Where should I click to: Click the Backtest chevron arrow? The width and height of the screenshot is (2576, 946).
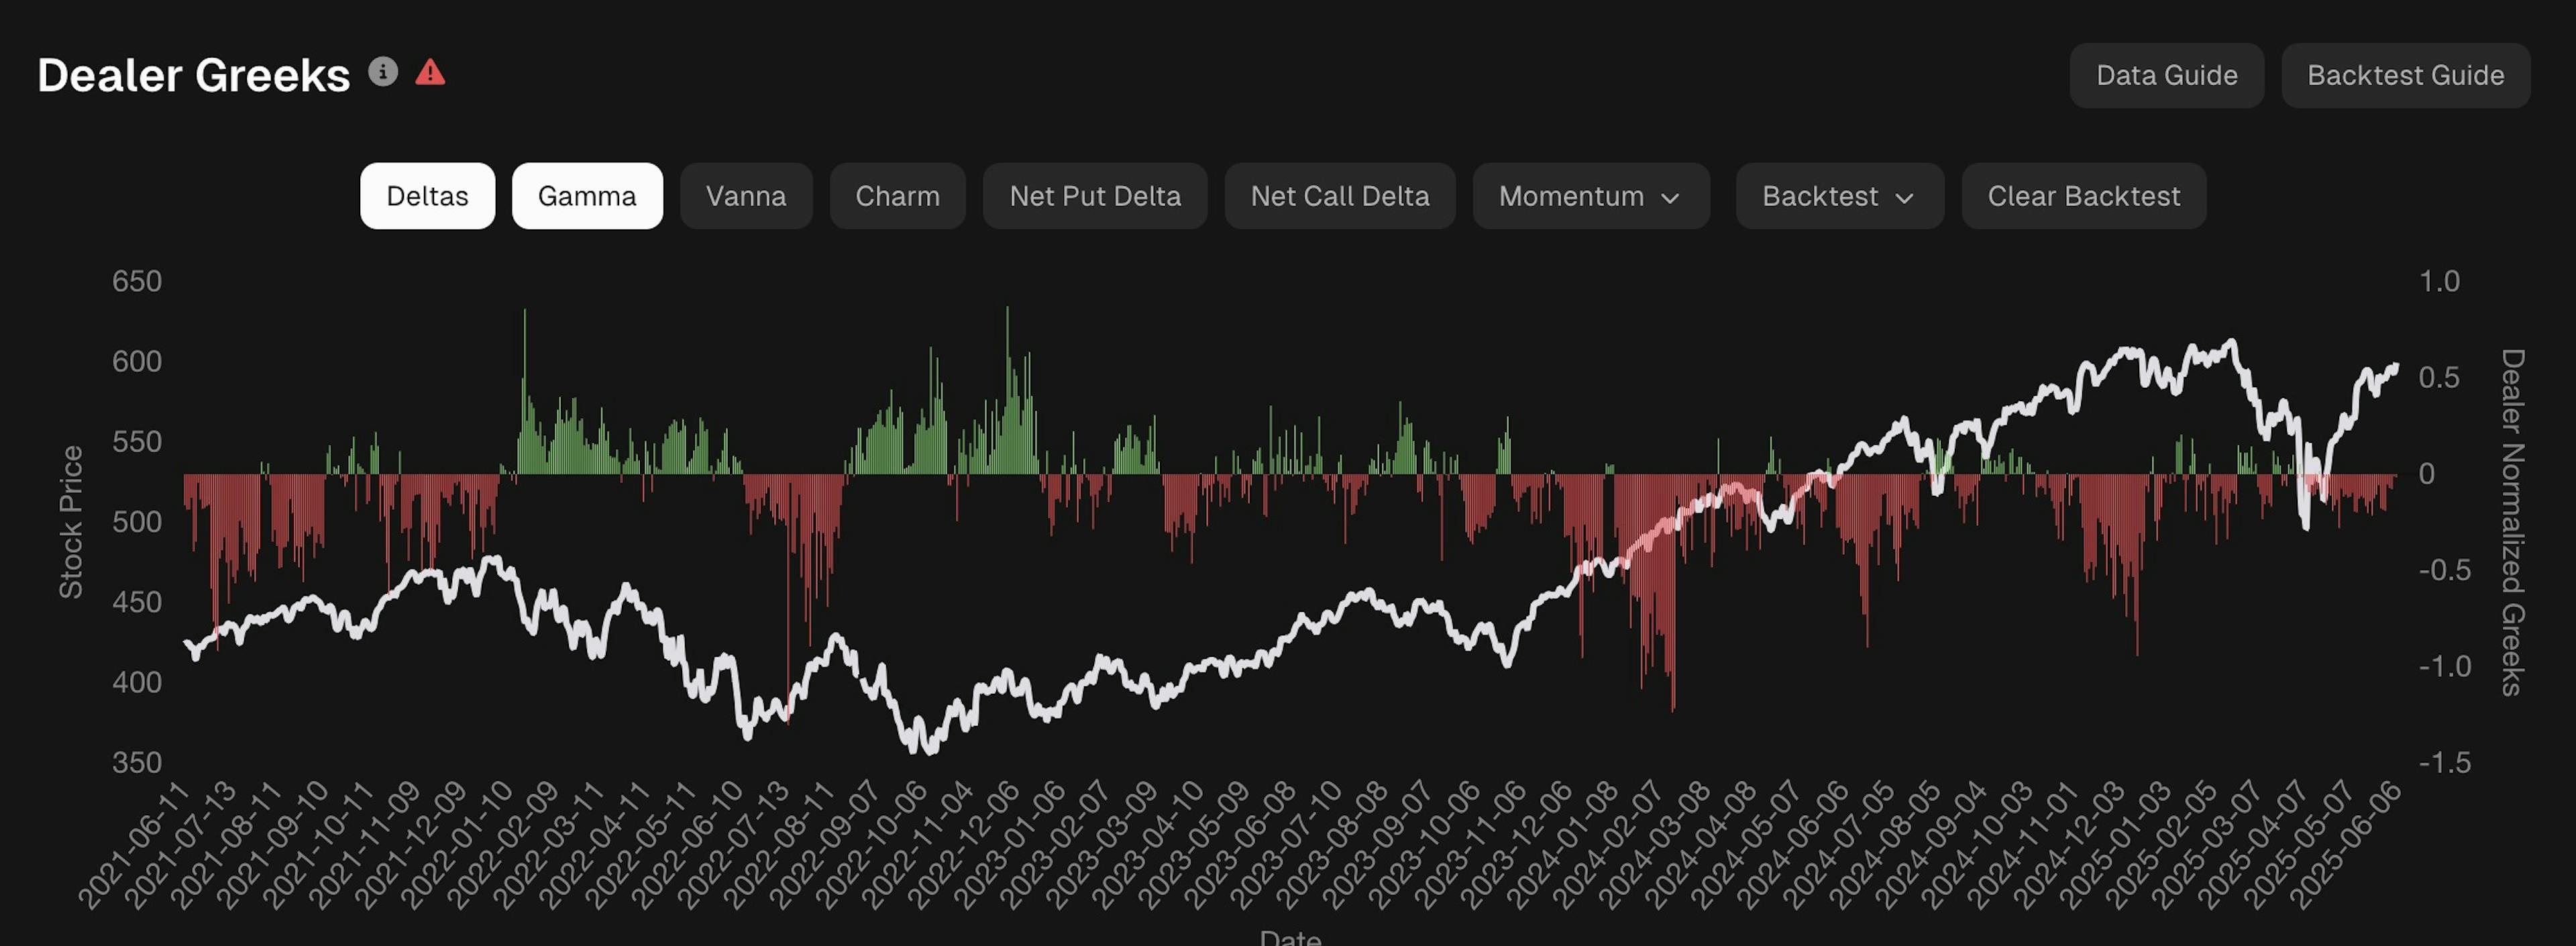(1904, 198)
